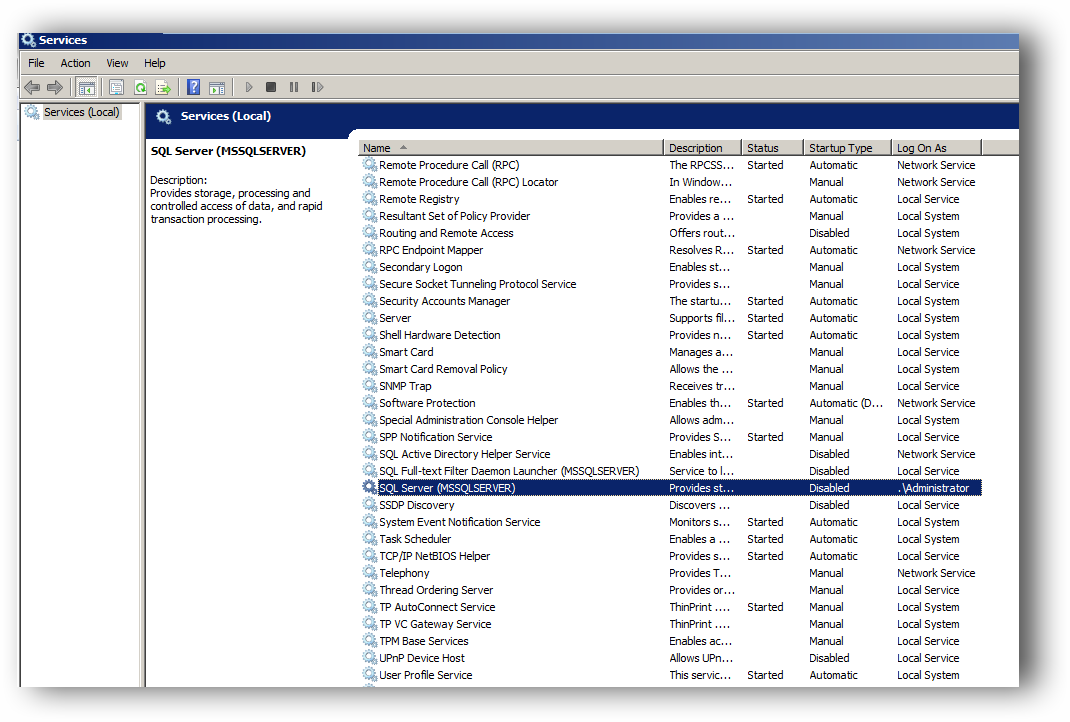Select TP VC Gateway Service
The height and width of the screenshot is (722, 1070).
click(x=670, y=624)
